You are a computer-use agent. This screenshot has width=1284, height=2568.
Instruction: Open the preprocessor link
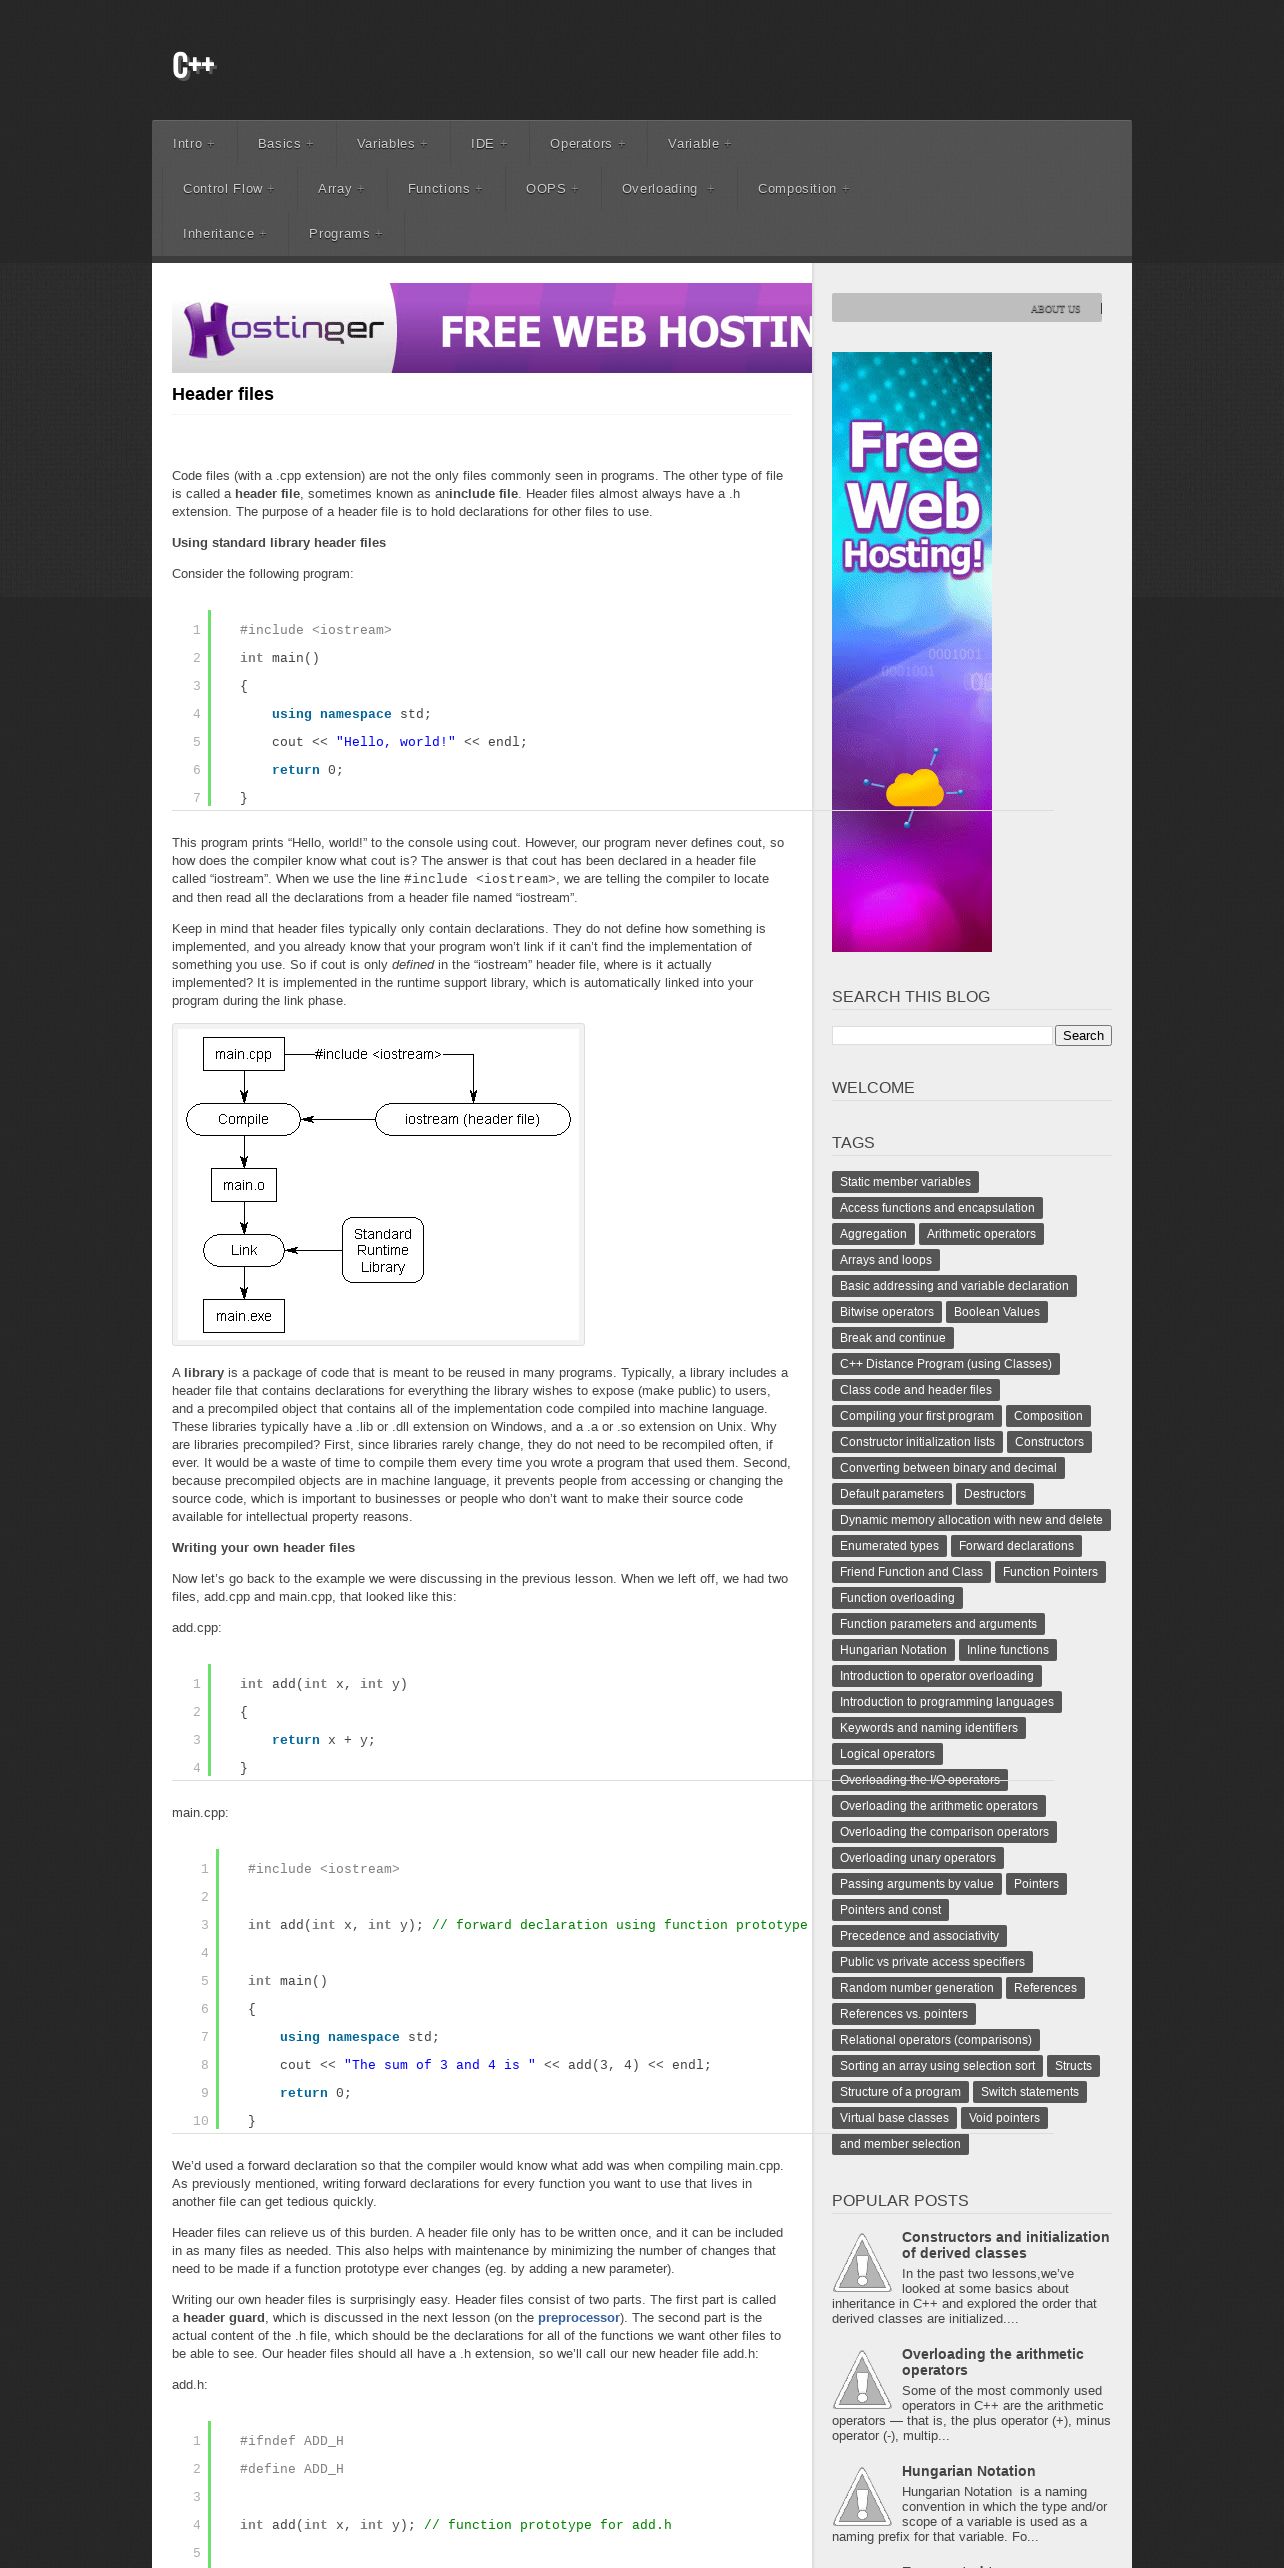point(579,2317)
